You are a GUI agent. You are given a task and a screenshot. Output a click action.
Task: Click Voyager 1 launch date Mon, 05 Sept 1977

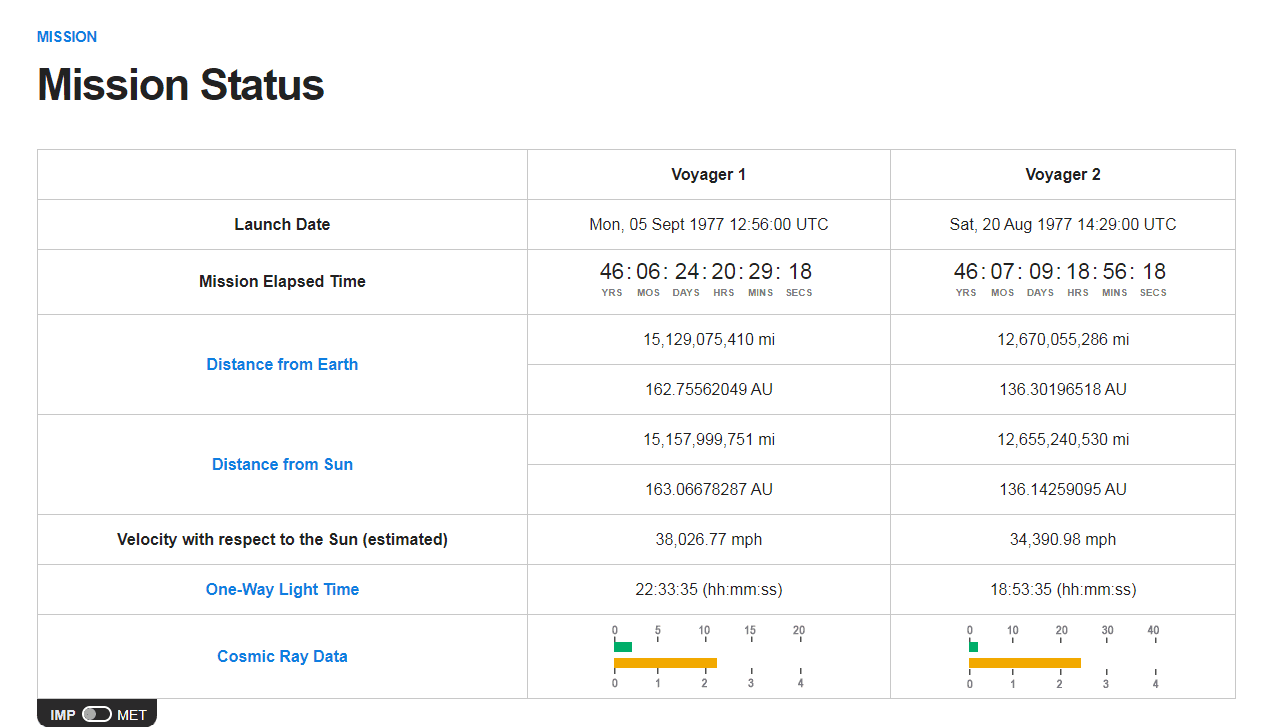click(x=708, y=224)
